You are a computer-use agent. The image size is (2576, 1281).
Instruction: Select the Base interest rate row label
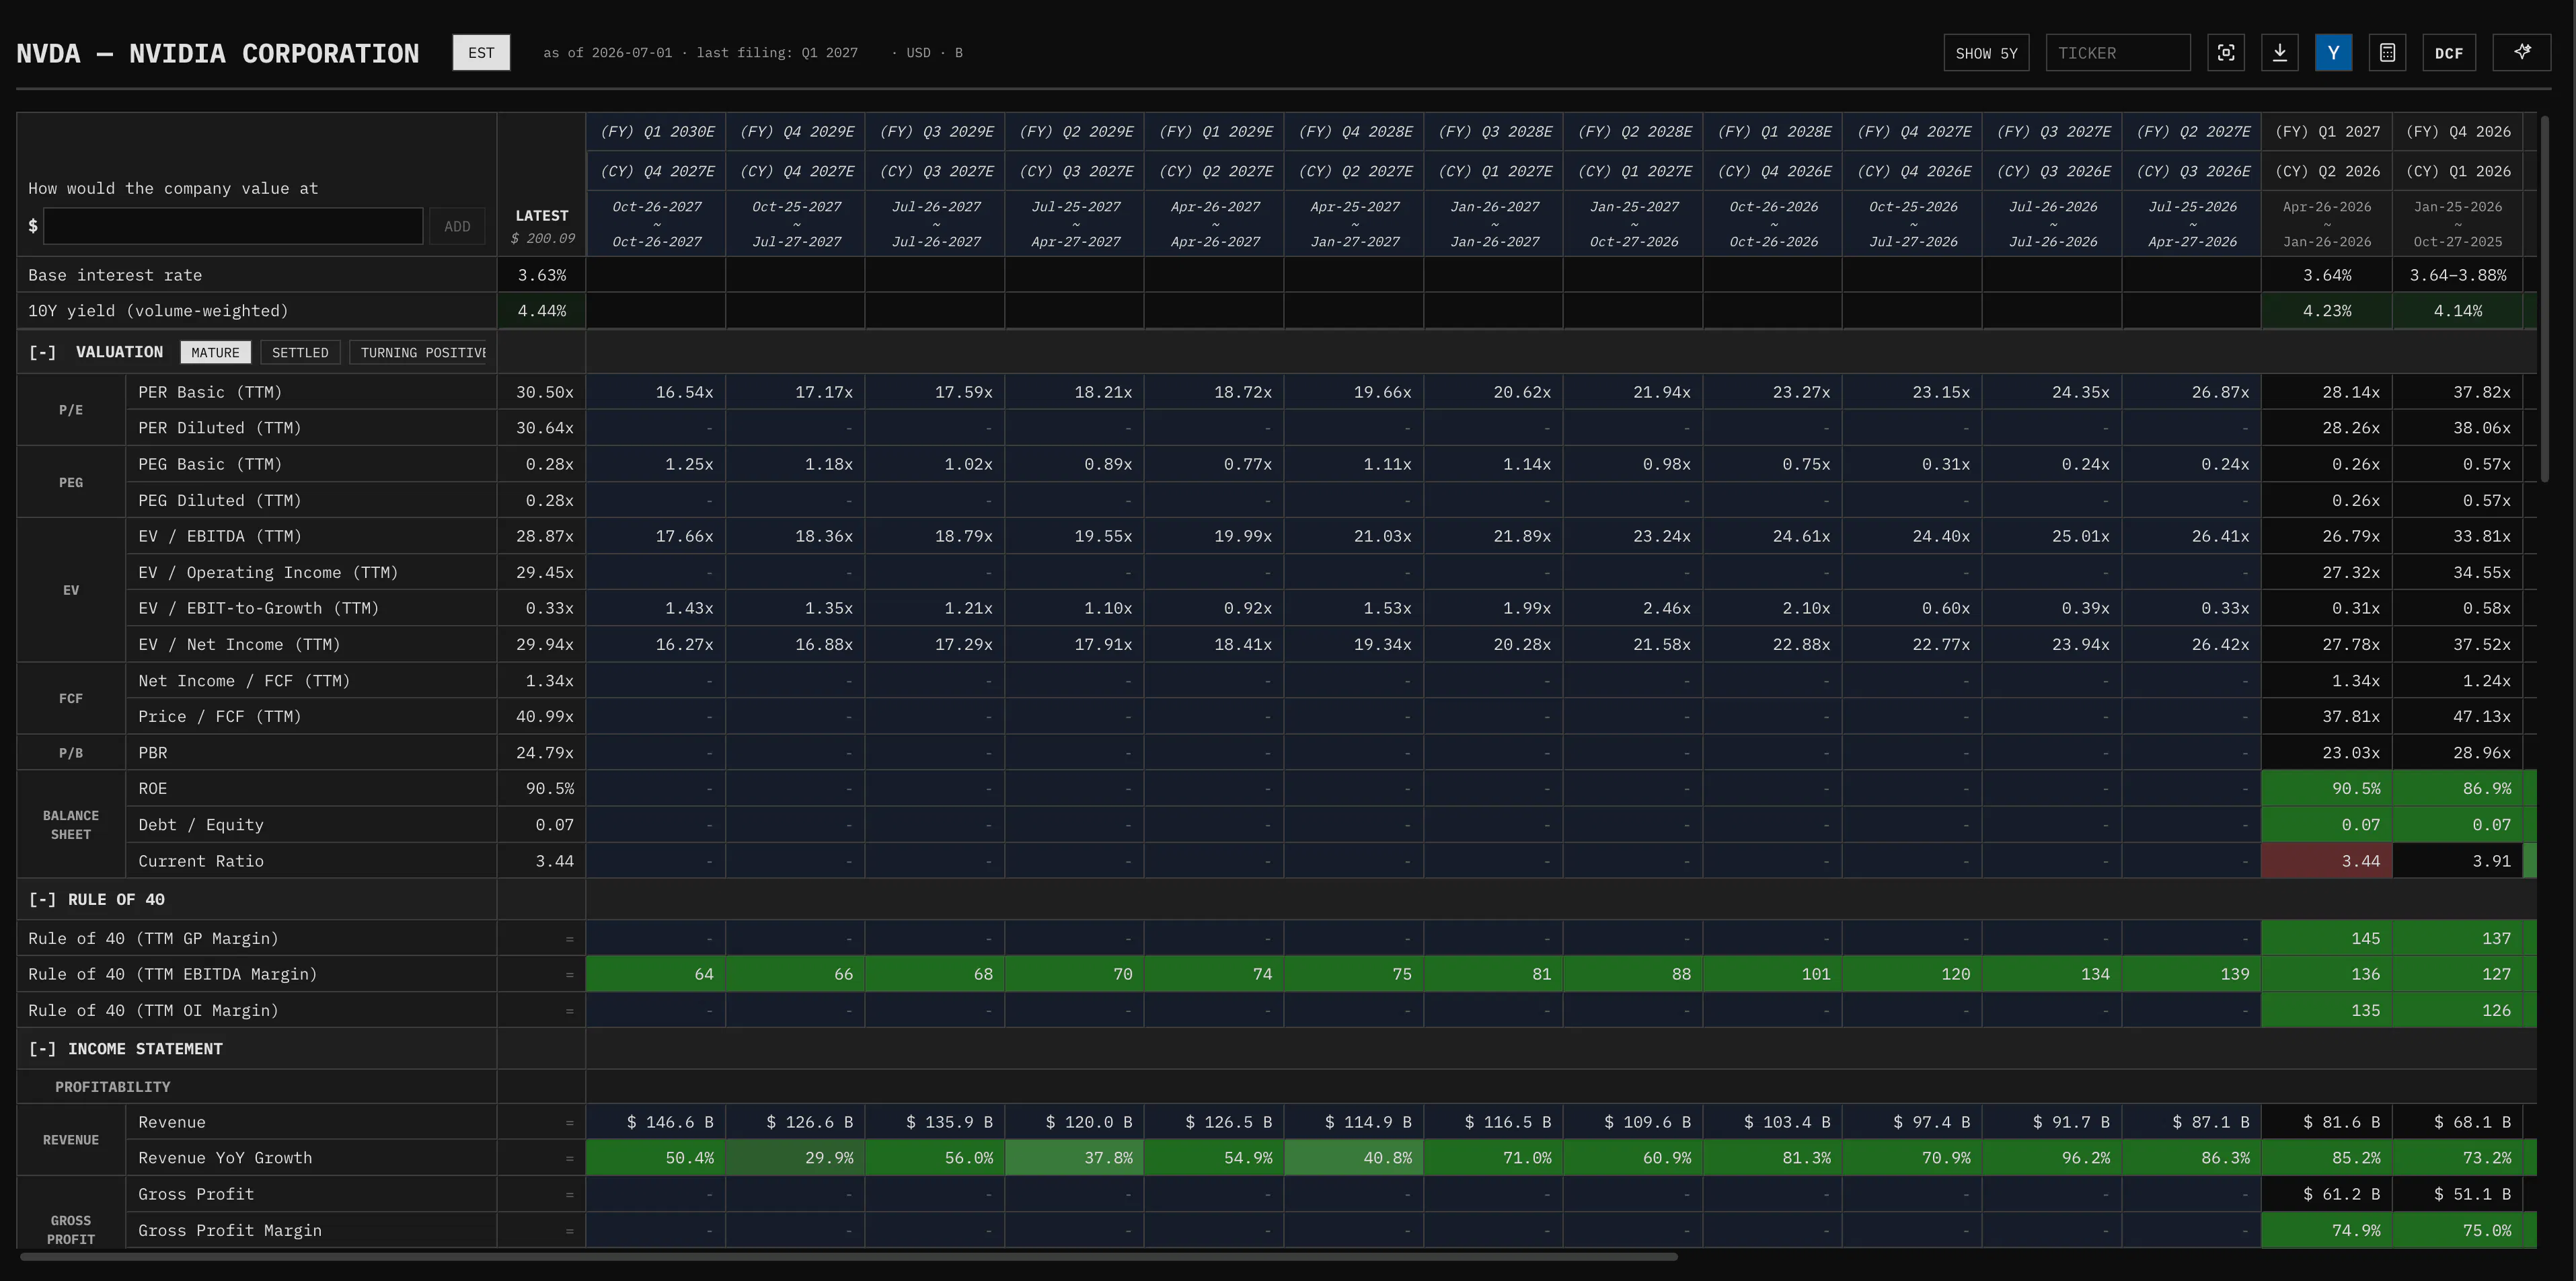[x=115, y=275]
